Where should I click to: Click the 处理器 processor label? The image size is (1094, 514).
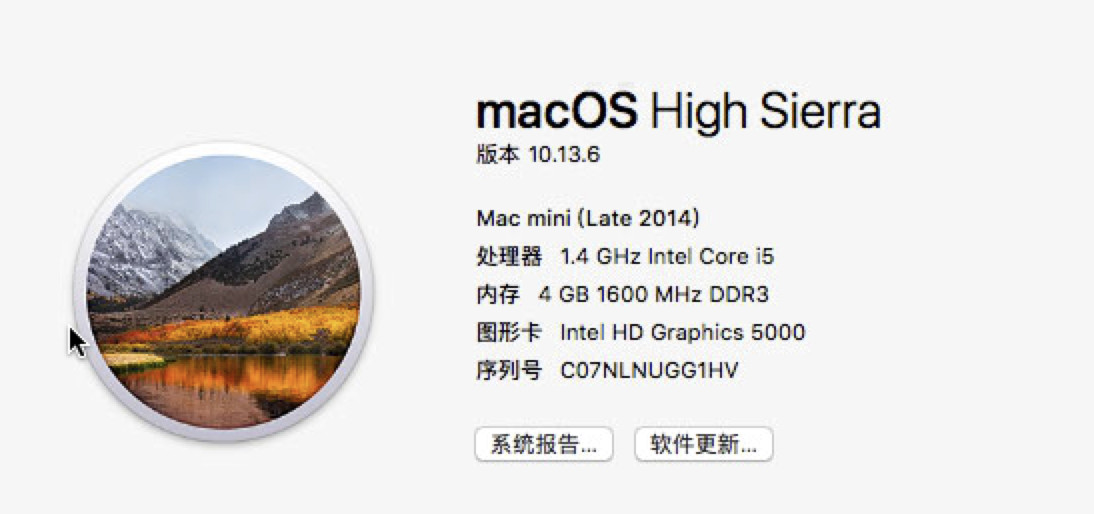click(509, 257)
